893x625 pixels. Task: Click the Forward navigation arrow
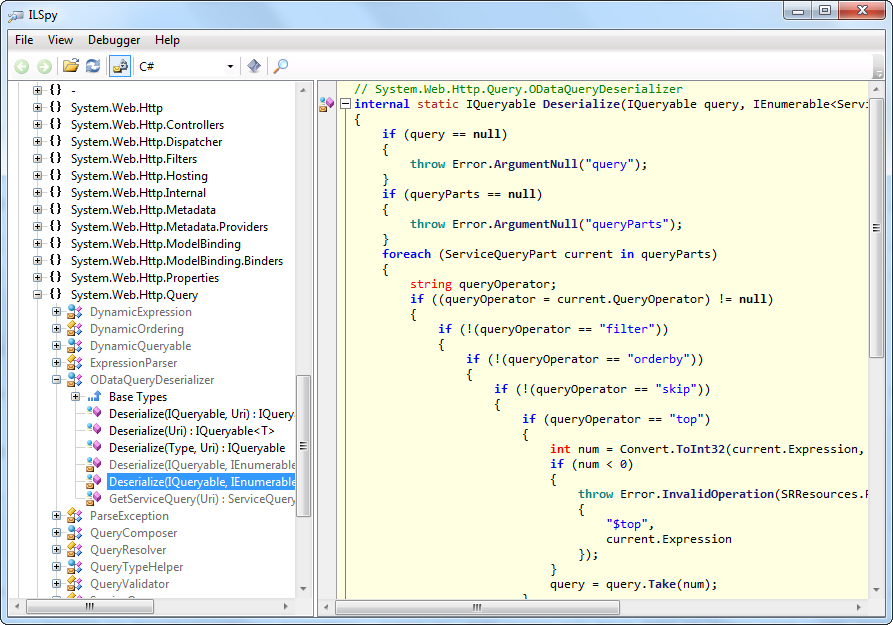pos(44,66)
